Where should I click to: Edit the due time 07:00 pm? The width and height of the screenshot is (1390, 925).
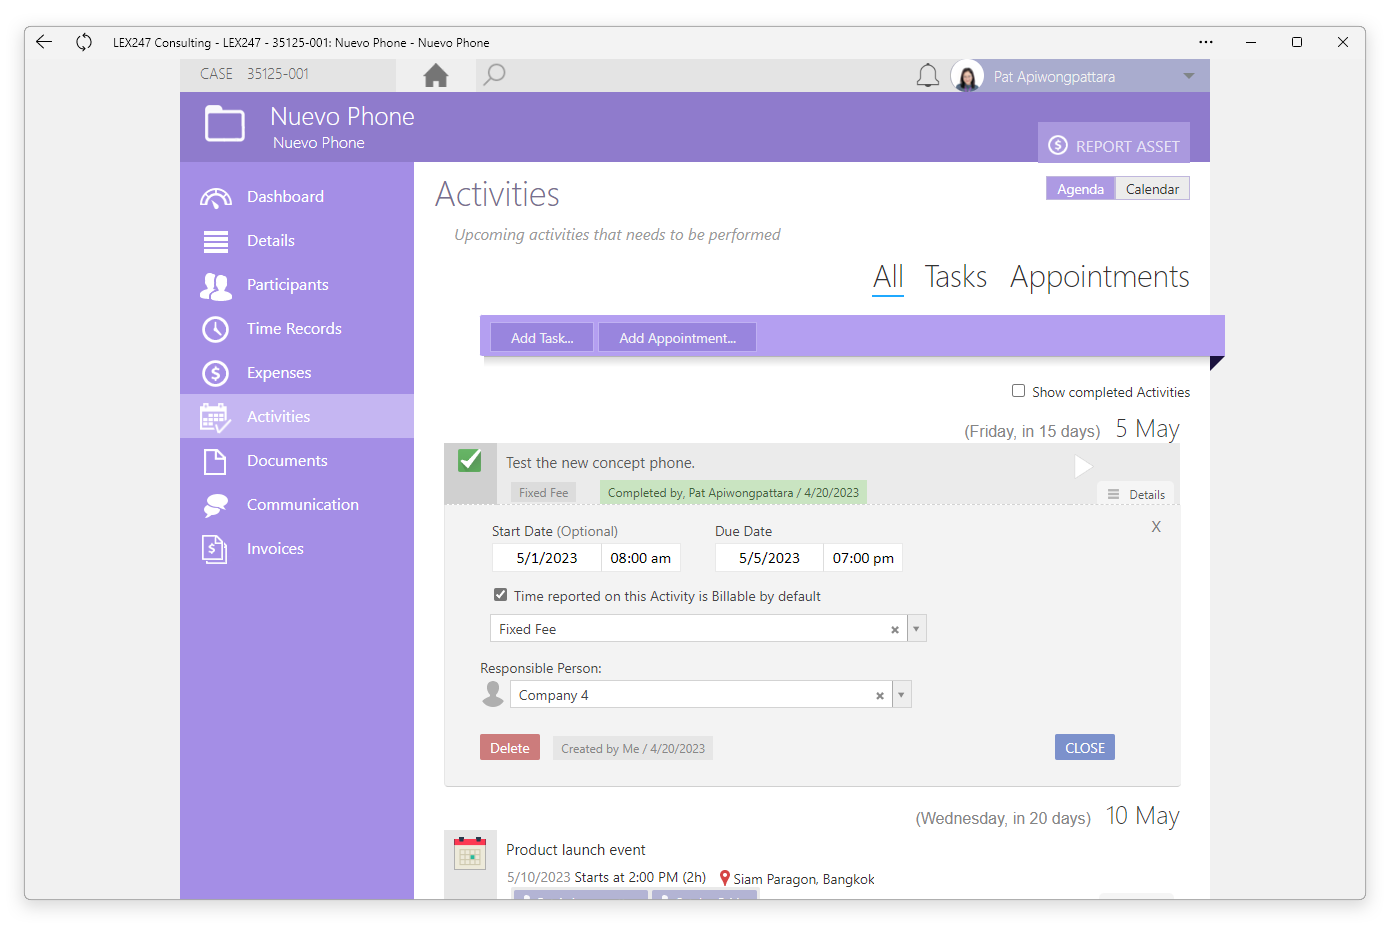click(863, 558)
